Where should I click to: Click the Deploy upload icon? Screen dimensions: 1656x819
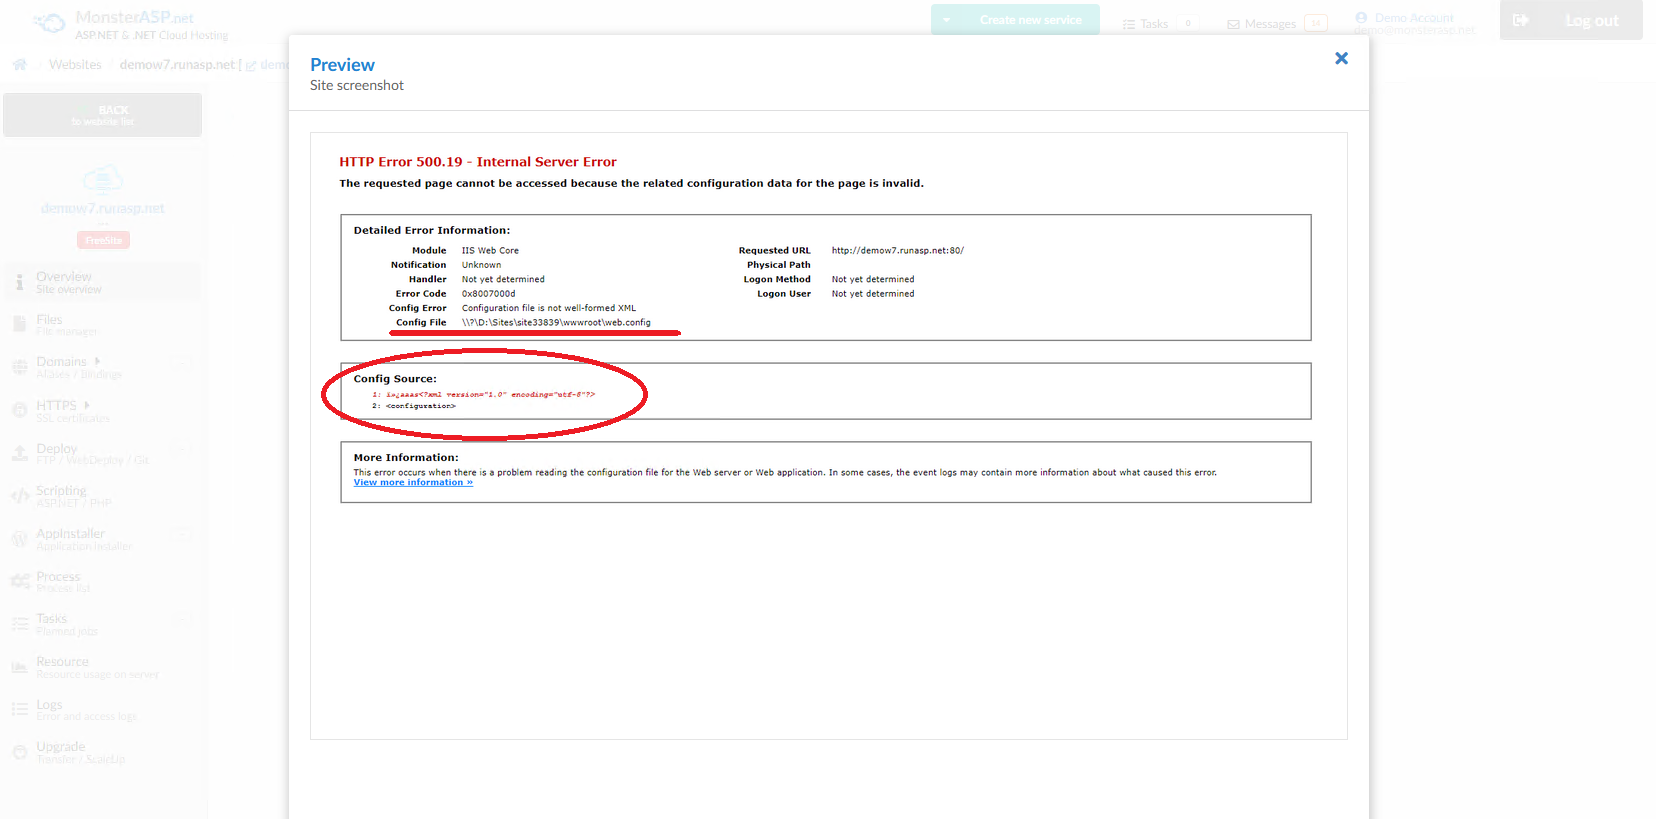point(19,454)
